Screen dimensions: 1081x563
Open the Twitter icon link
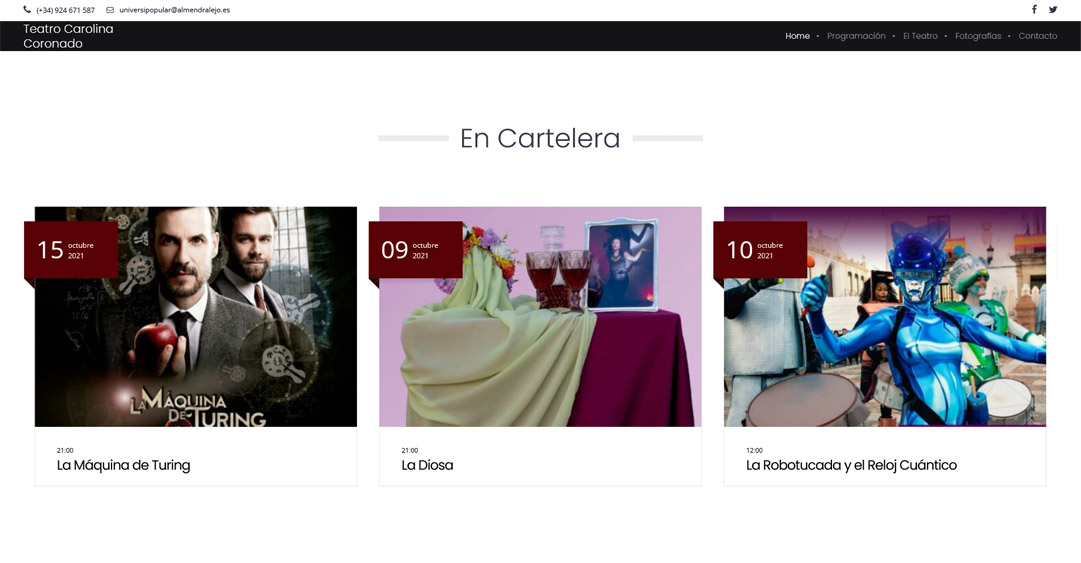(1053, 10)
